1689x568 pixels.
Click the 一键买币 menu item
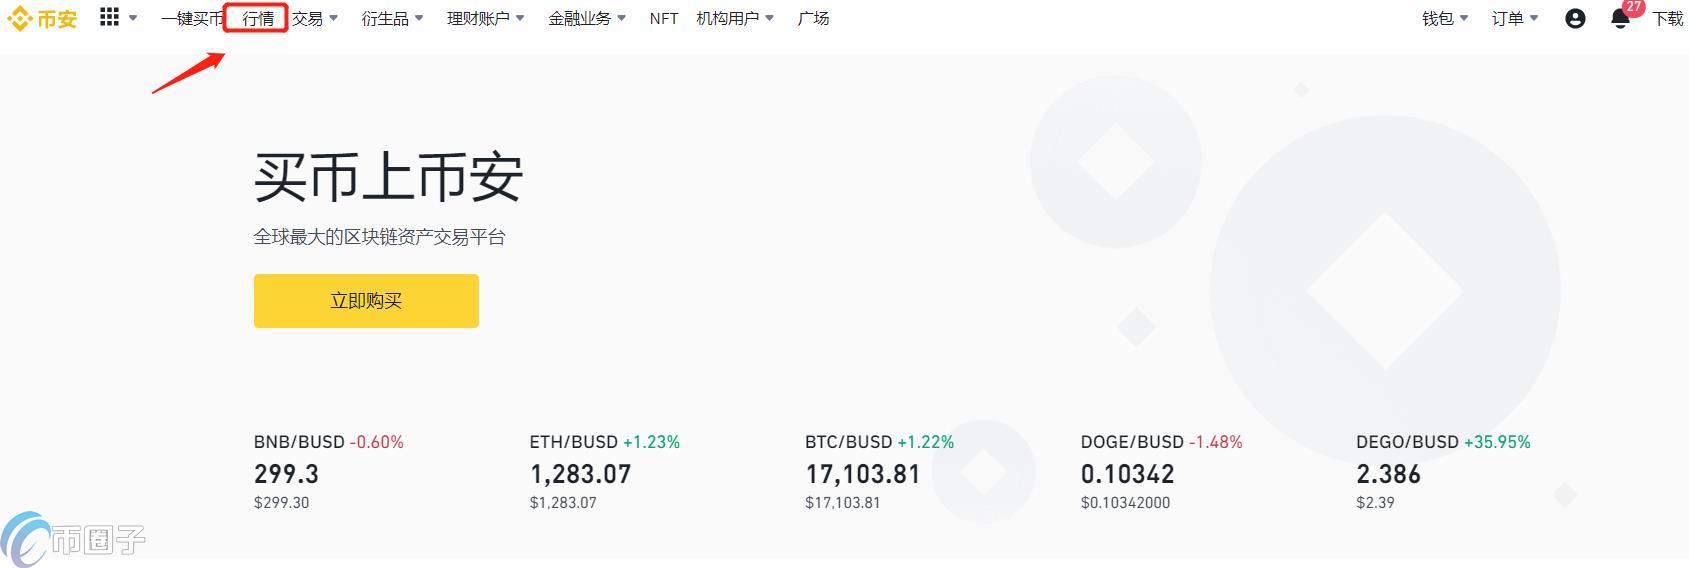[191, 19]
